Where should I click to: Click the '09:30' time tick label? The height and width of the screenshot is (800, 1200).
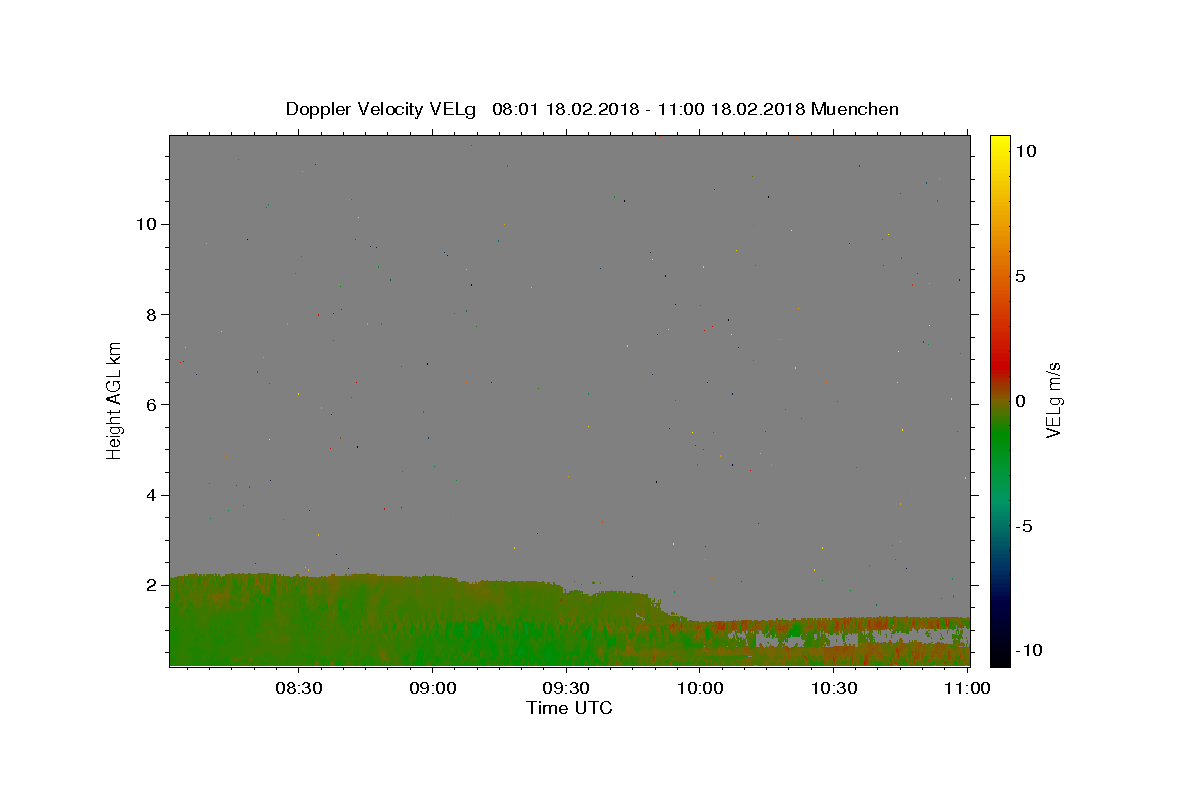(567, 688)
